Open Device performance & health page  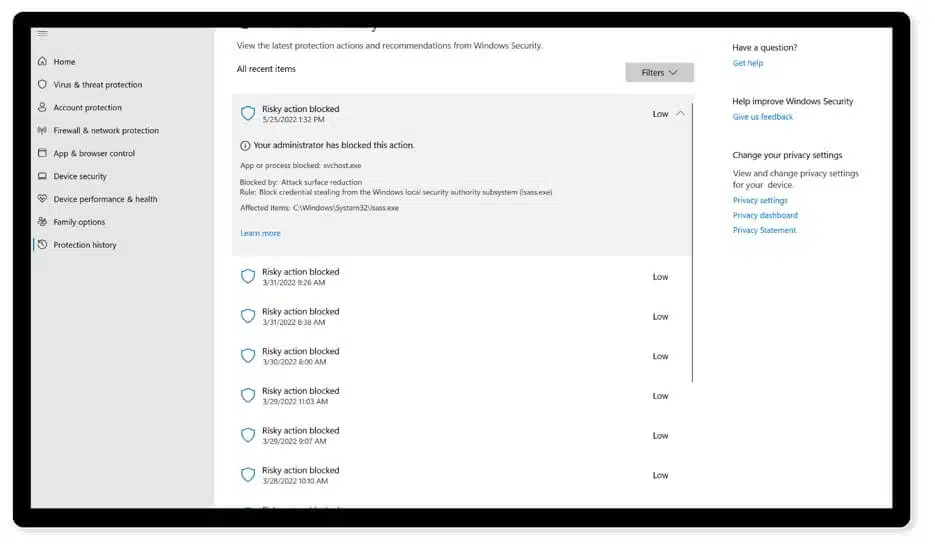[x=106, y=199]
